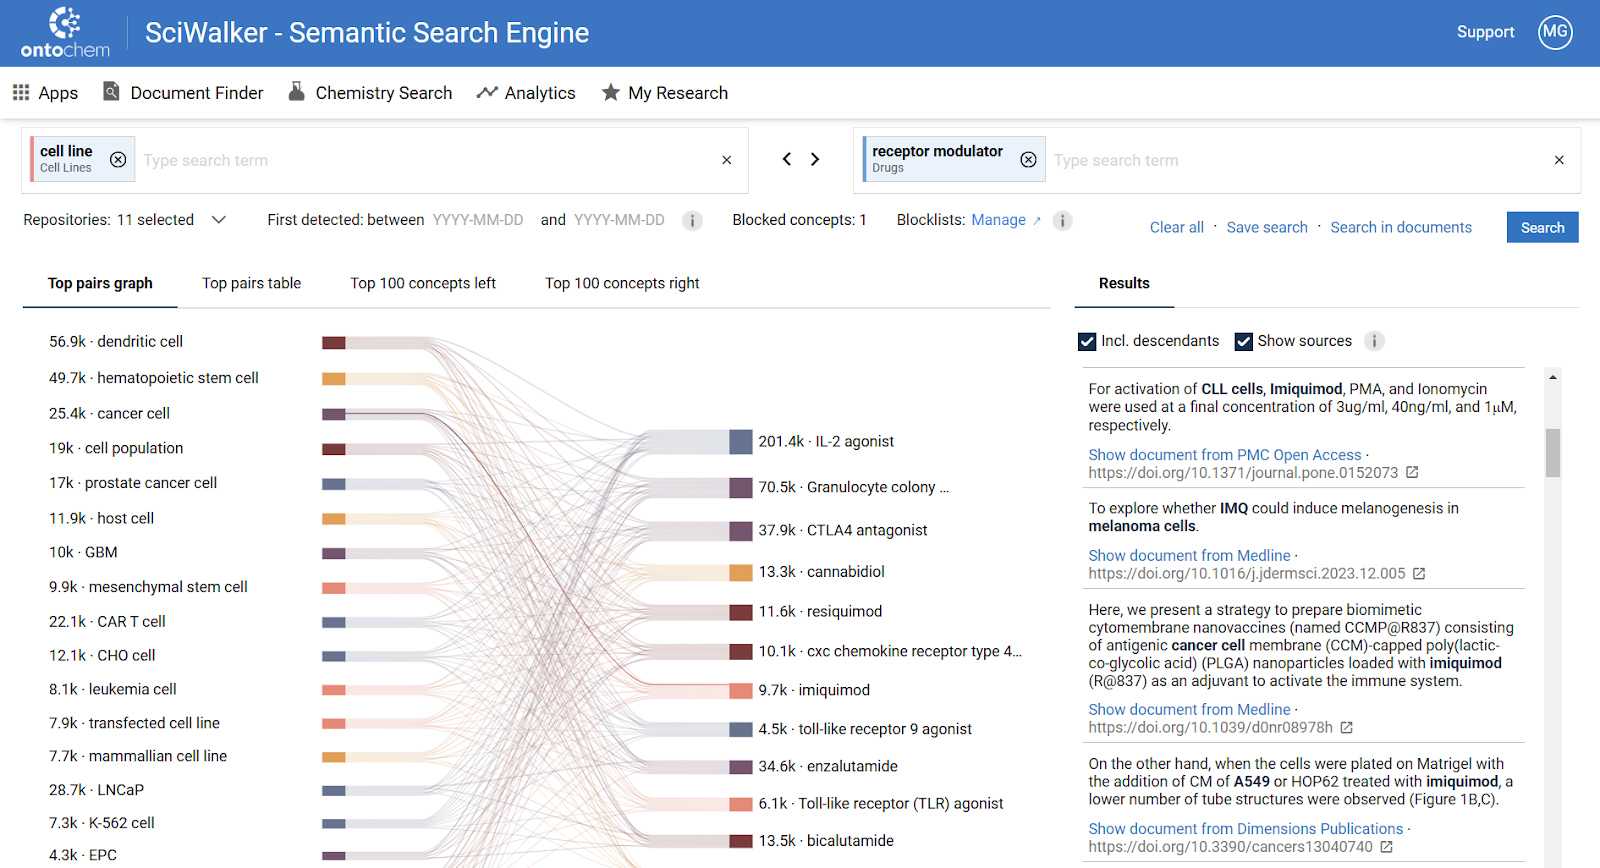Open Manage blocklists link
The height and width of the screenshot is (868, 1600).
(x=1006, y=220)
